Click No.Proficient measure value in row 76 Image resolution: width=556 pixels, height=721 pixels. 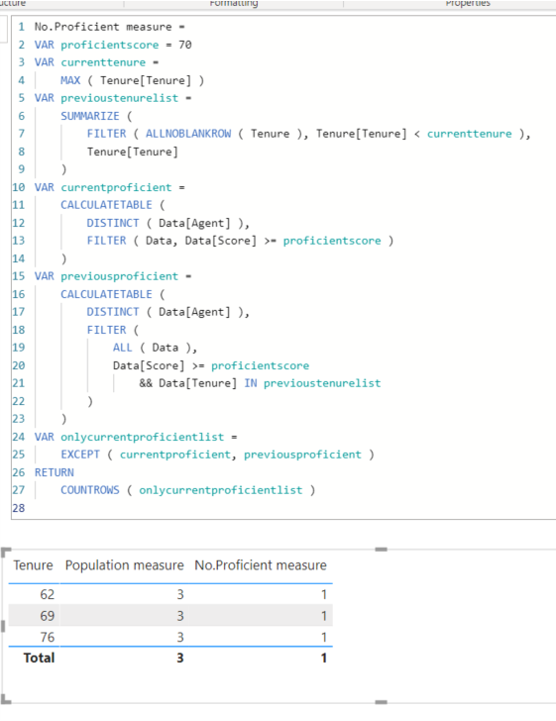point(324,637)
